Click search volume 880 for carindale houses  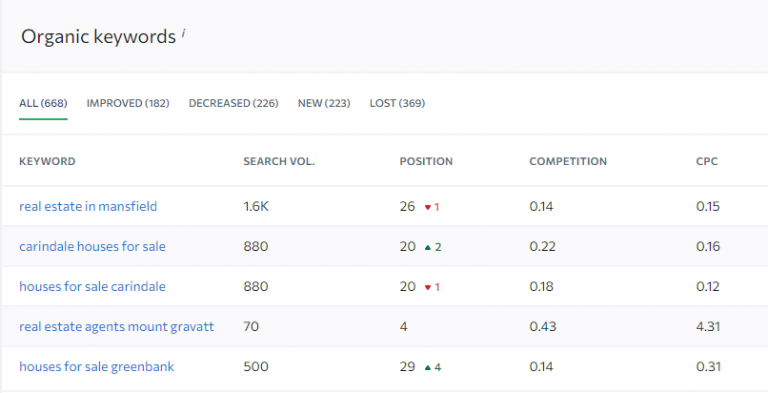tap(256, 246)
